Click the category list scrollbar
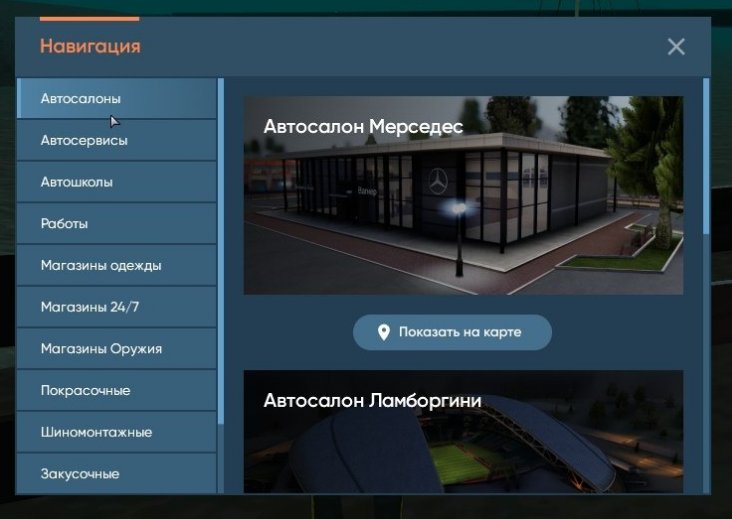 221,251
